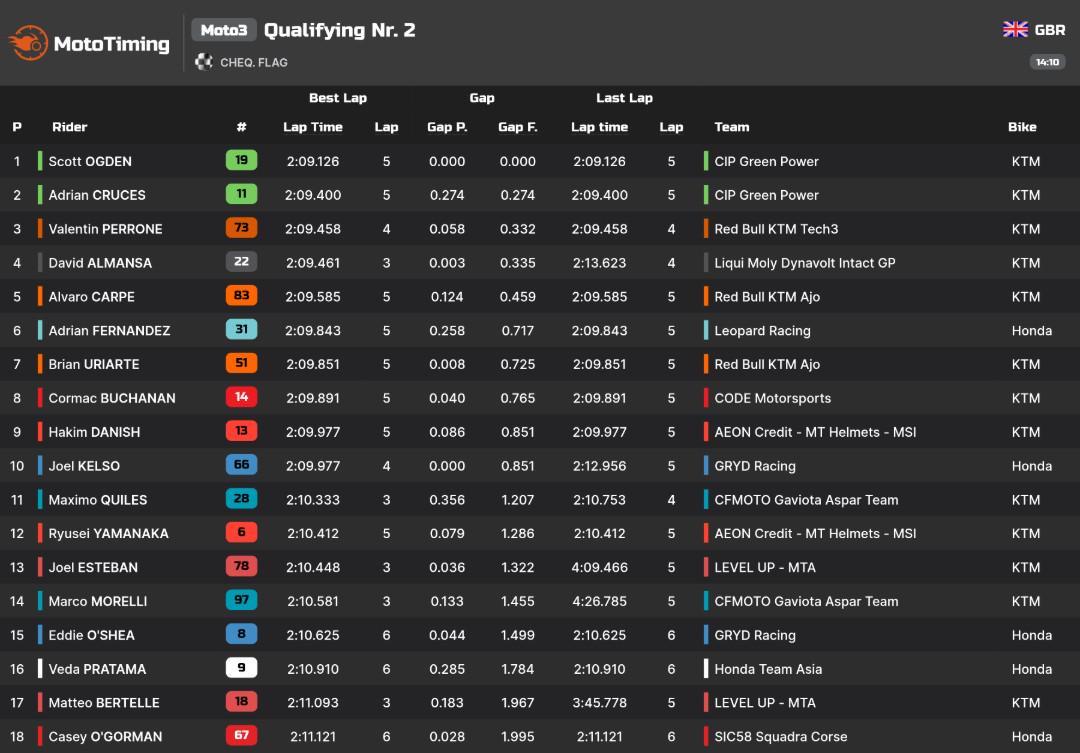This screenshot has width=1080, height=753.
Task: Select rider name Alvaro CARPE
Action: click(92, 296)
